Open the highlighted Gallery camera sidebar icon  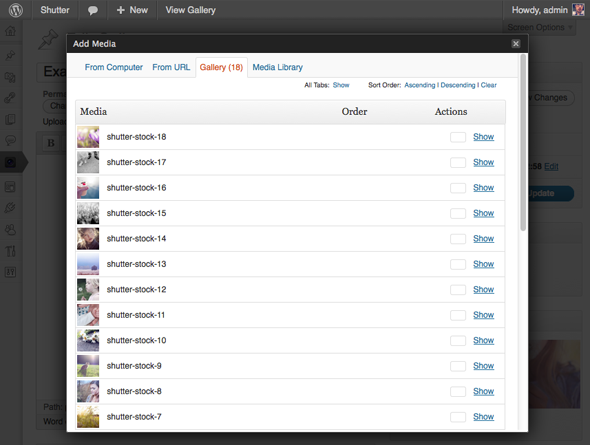(10, 162)
